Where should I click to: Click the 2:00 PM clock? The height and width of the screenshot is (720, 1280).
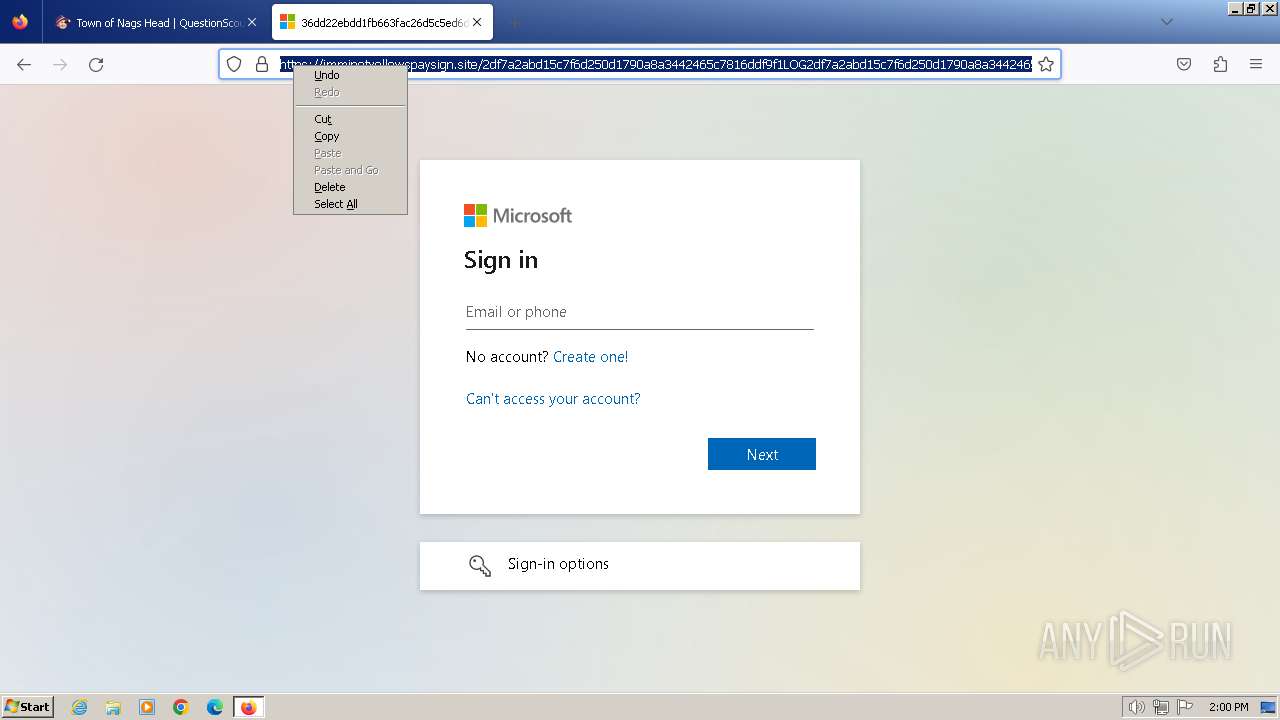pos(1229,707)
